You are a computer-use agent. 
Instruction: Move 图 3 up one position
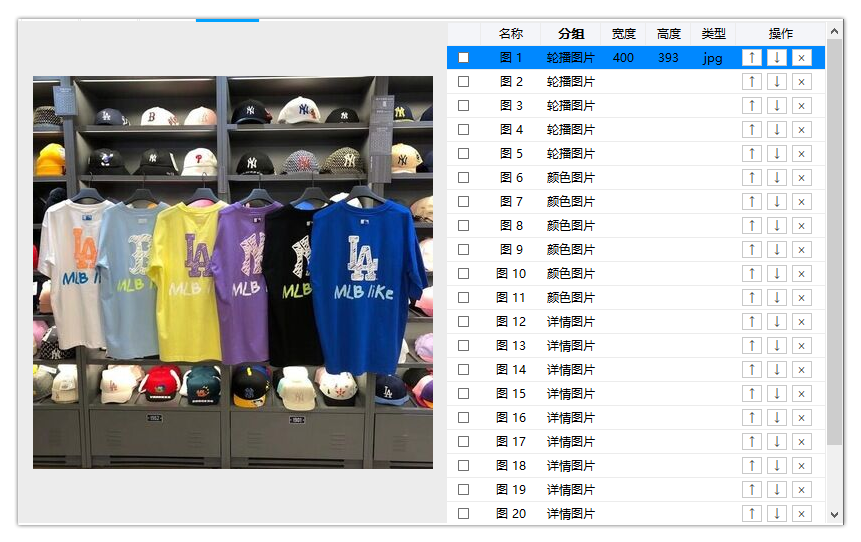tap(751, 105)
